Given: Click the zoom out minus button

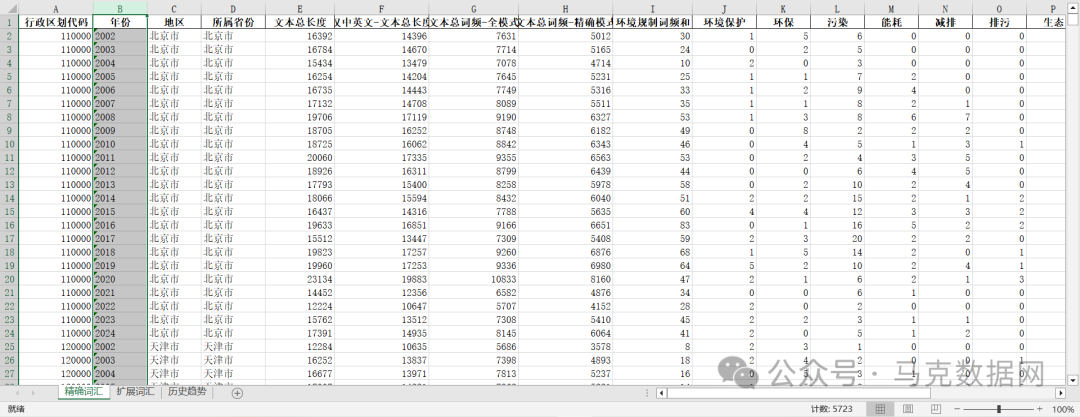Looking at the screenshot, I should click(x=959, y=409).
